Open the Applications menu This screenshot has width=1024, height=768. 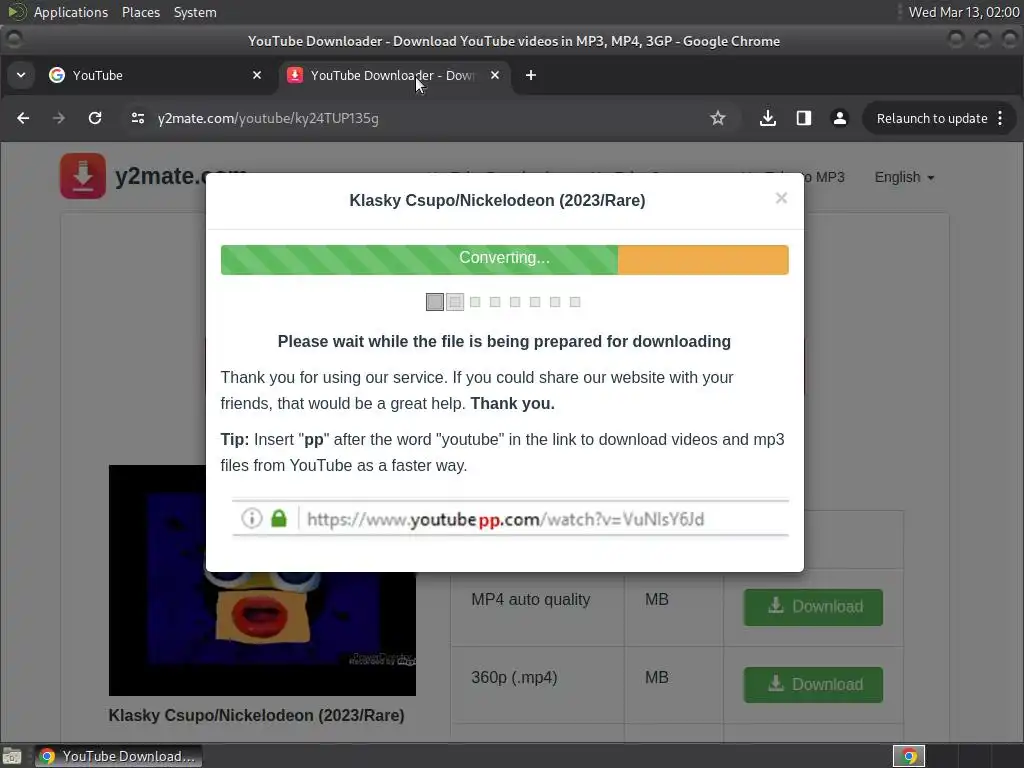(71, 12)
